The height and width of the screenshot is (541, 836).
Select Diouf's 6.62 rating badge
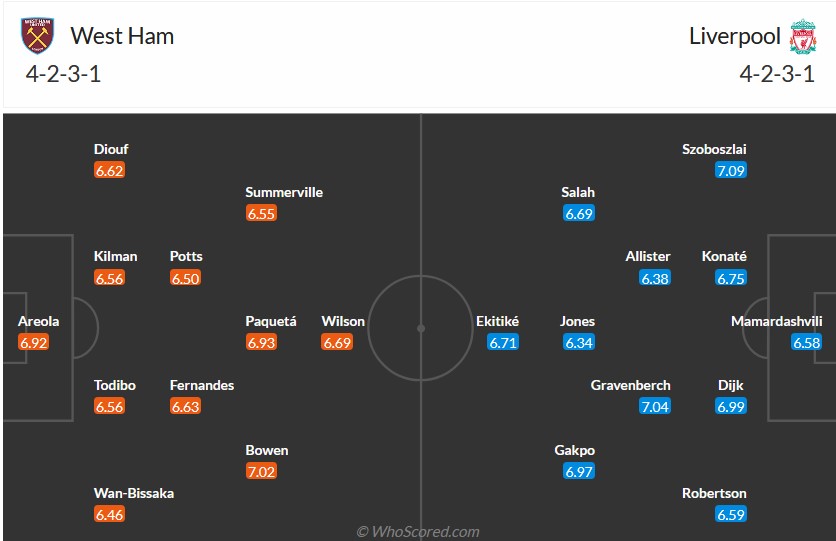click(x=109, y=171)
